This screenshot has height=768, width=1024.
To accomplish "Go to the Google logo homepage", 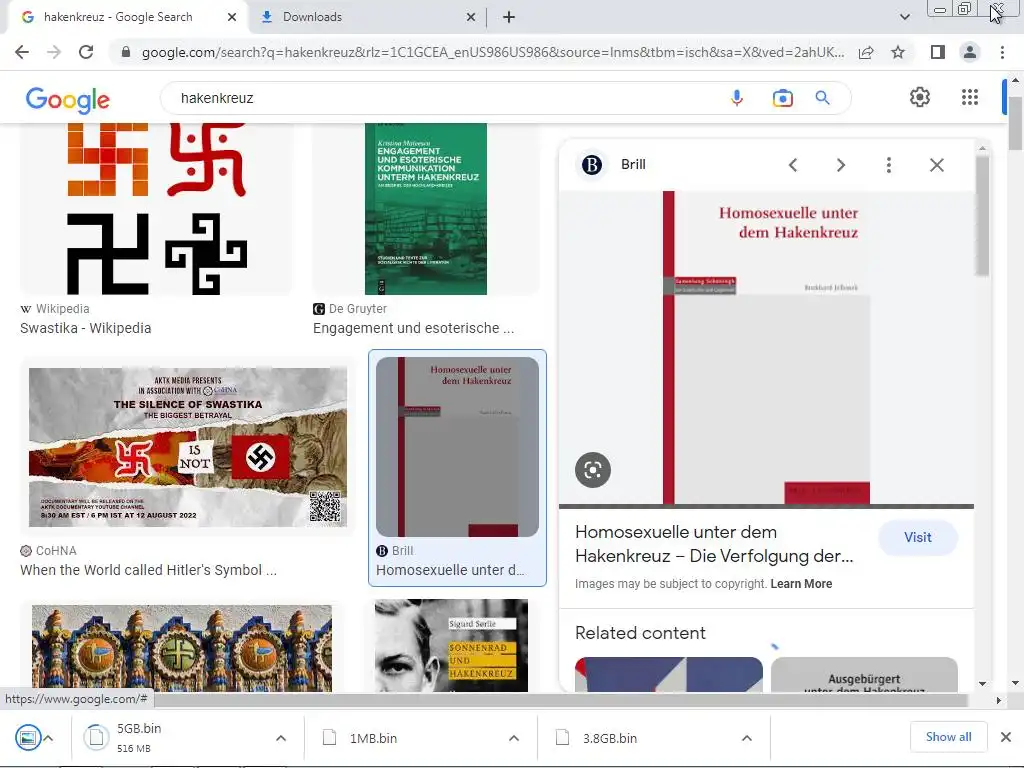I will (68, 100).
